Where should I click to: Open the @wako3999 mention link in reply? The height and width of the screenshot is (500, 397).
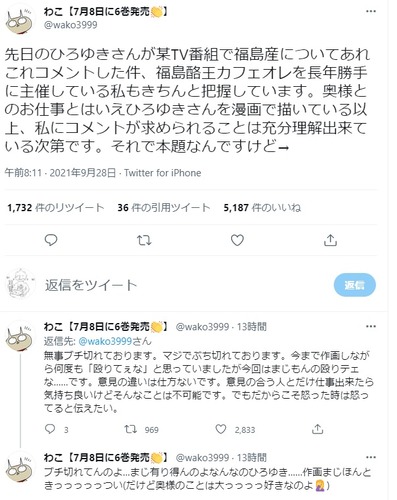point(100,341)
